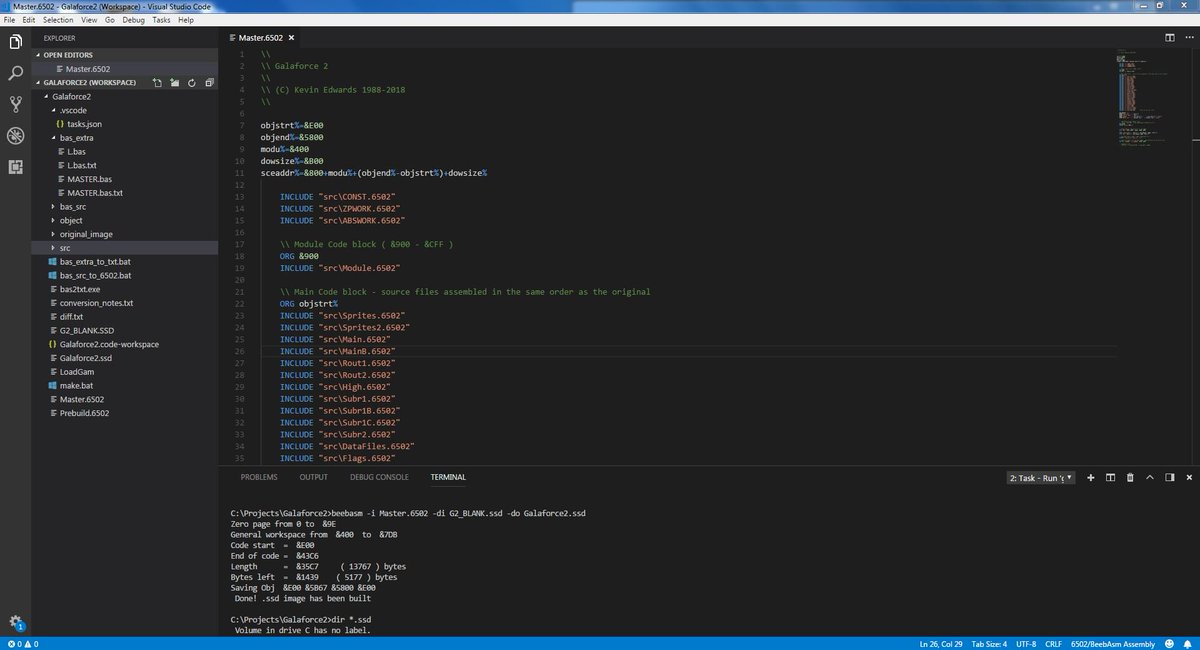The image size is (1200, 650).
Task: Open the Selection menu
Action: (58, 20)
